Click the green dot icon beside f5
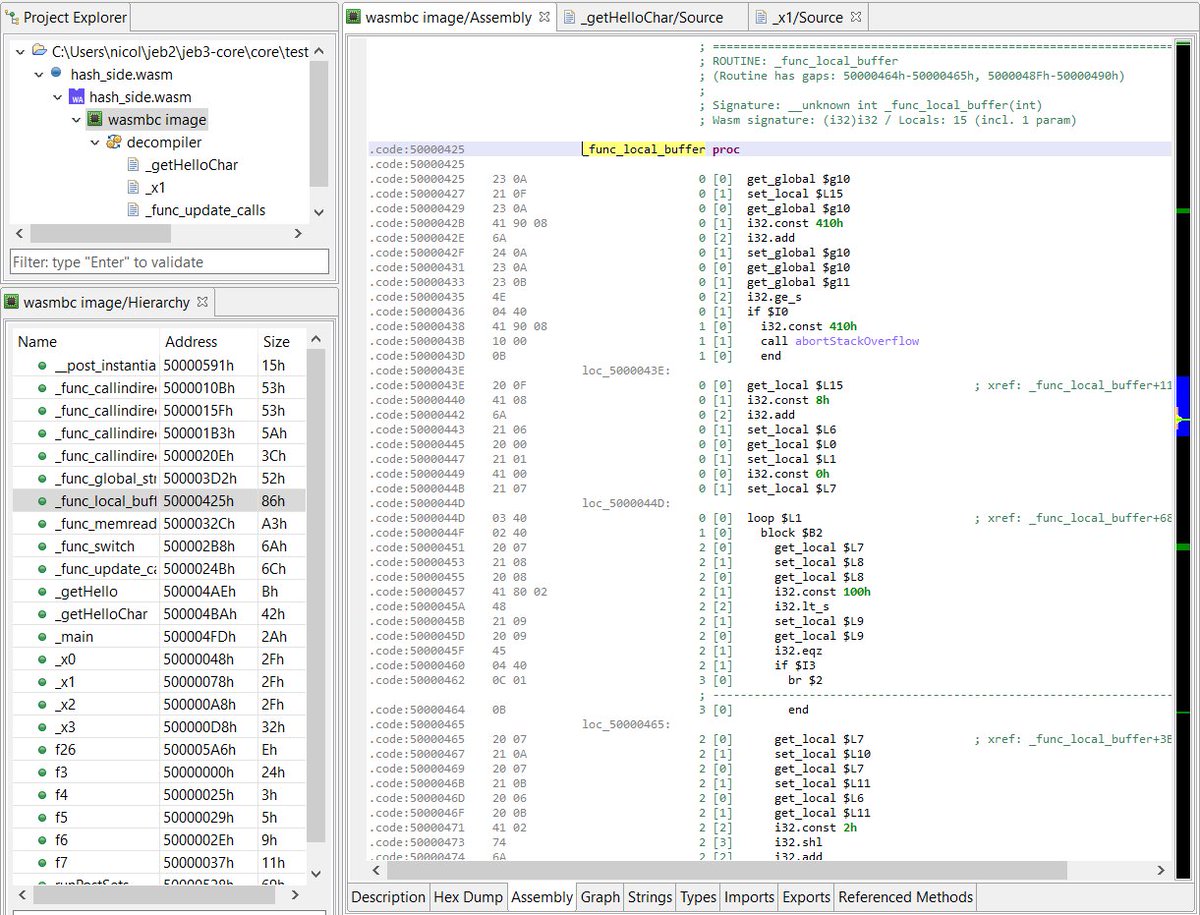The image size is (1200, 915). [x=42, y=817]
